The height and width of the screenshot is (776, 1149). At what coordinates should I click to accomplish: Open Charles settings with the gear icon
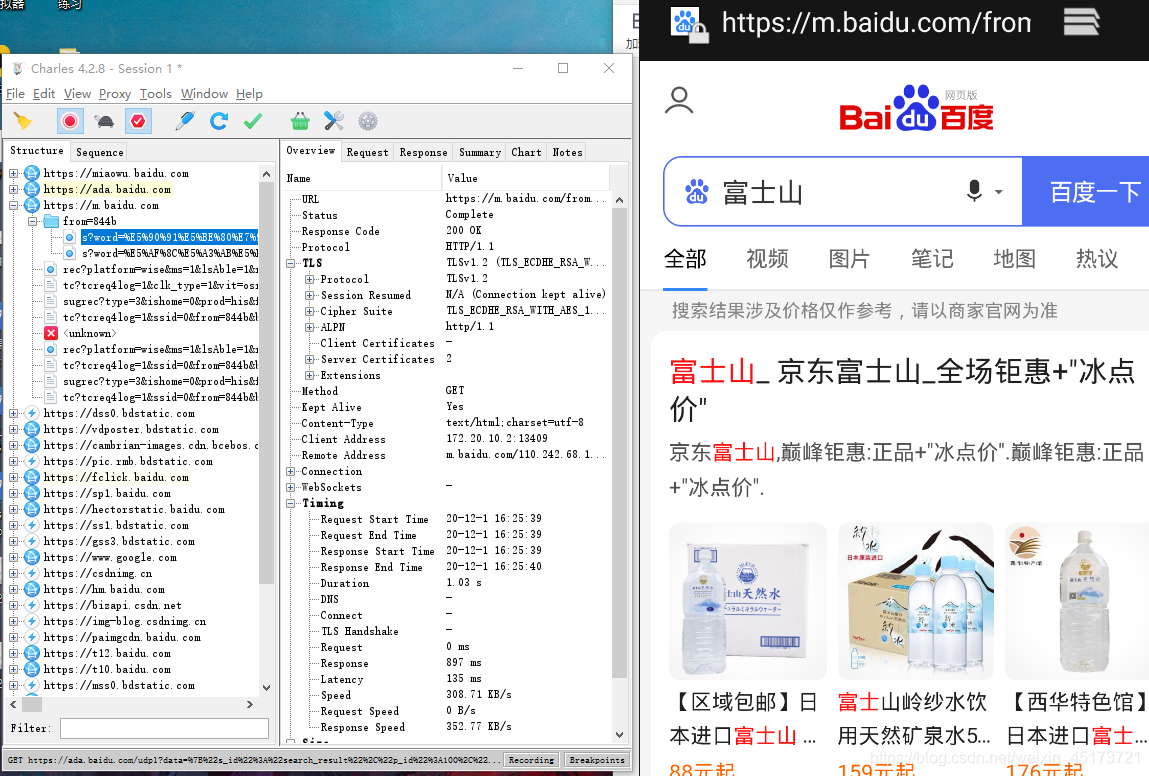(368, 120)
